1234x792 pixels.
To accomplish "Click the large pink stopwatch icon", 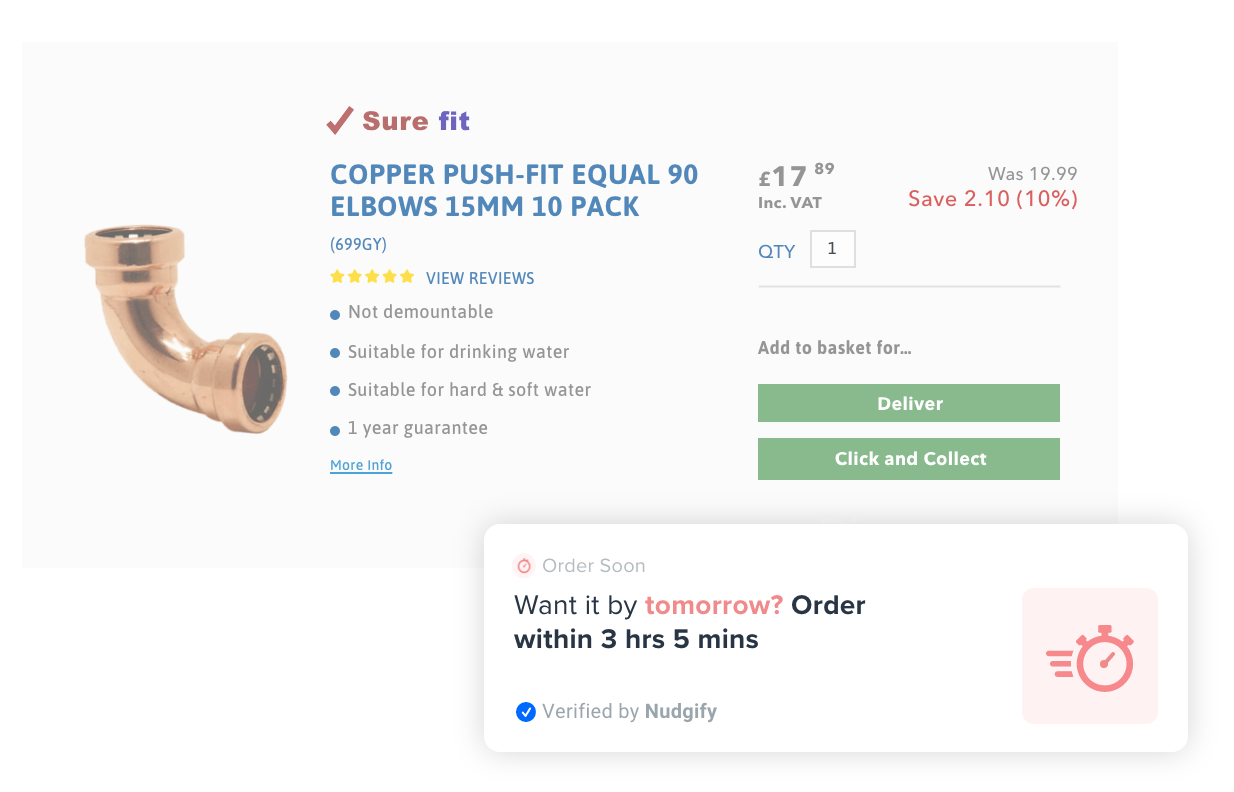I will point(1090,656).
